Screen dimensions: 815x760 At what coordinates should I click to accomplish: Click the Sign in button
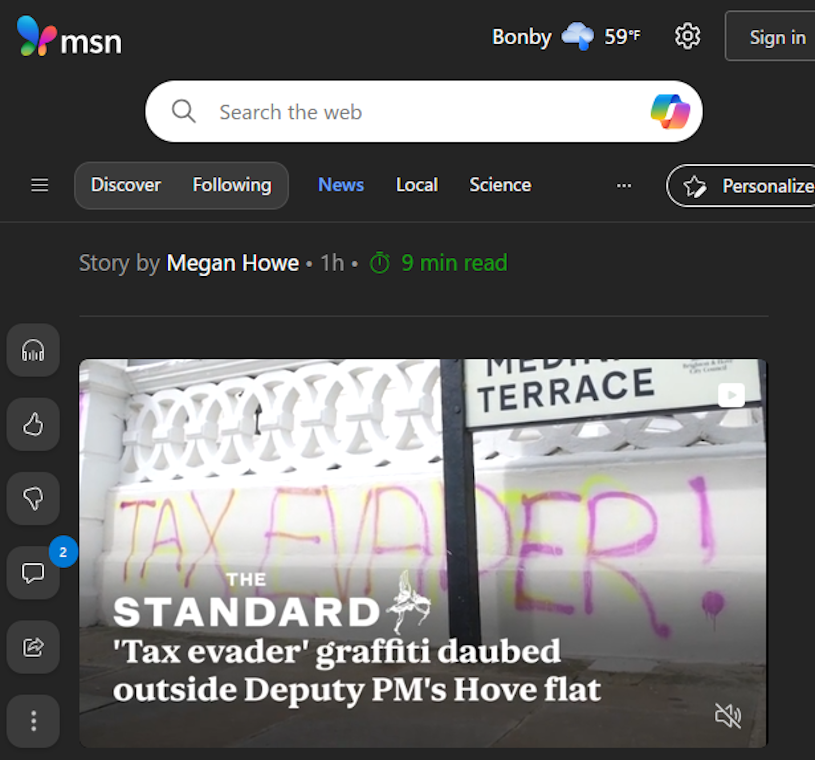pyautogui.click(x=771, y=36)
